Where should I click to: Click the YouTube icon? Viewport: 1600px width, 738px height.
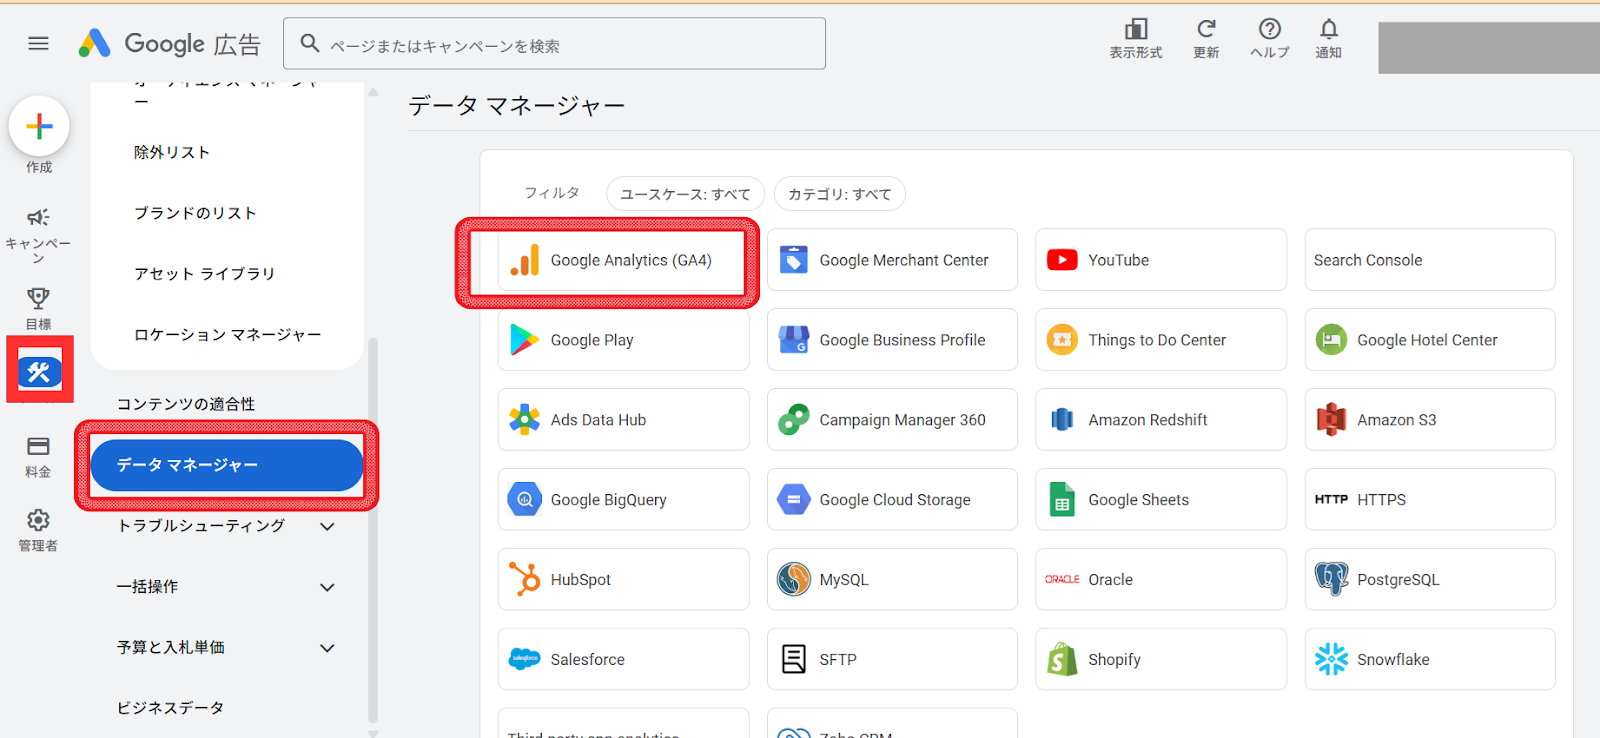(1062, 260)
